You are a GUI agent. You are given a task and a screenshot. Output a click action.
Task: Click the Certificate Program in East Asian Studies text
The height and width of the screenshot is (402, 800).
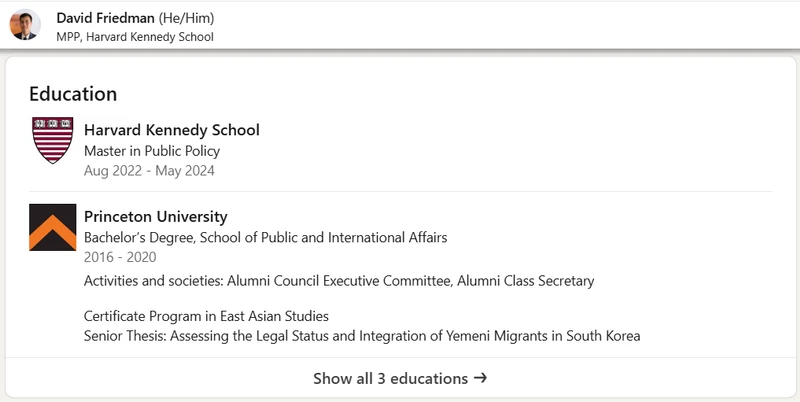206,316
